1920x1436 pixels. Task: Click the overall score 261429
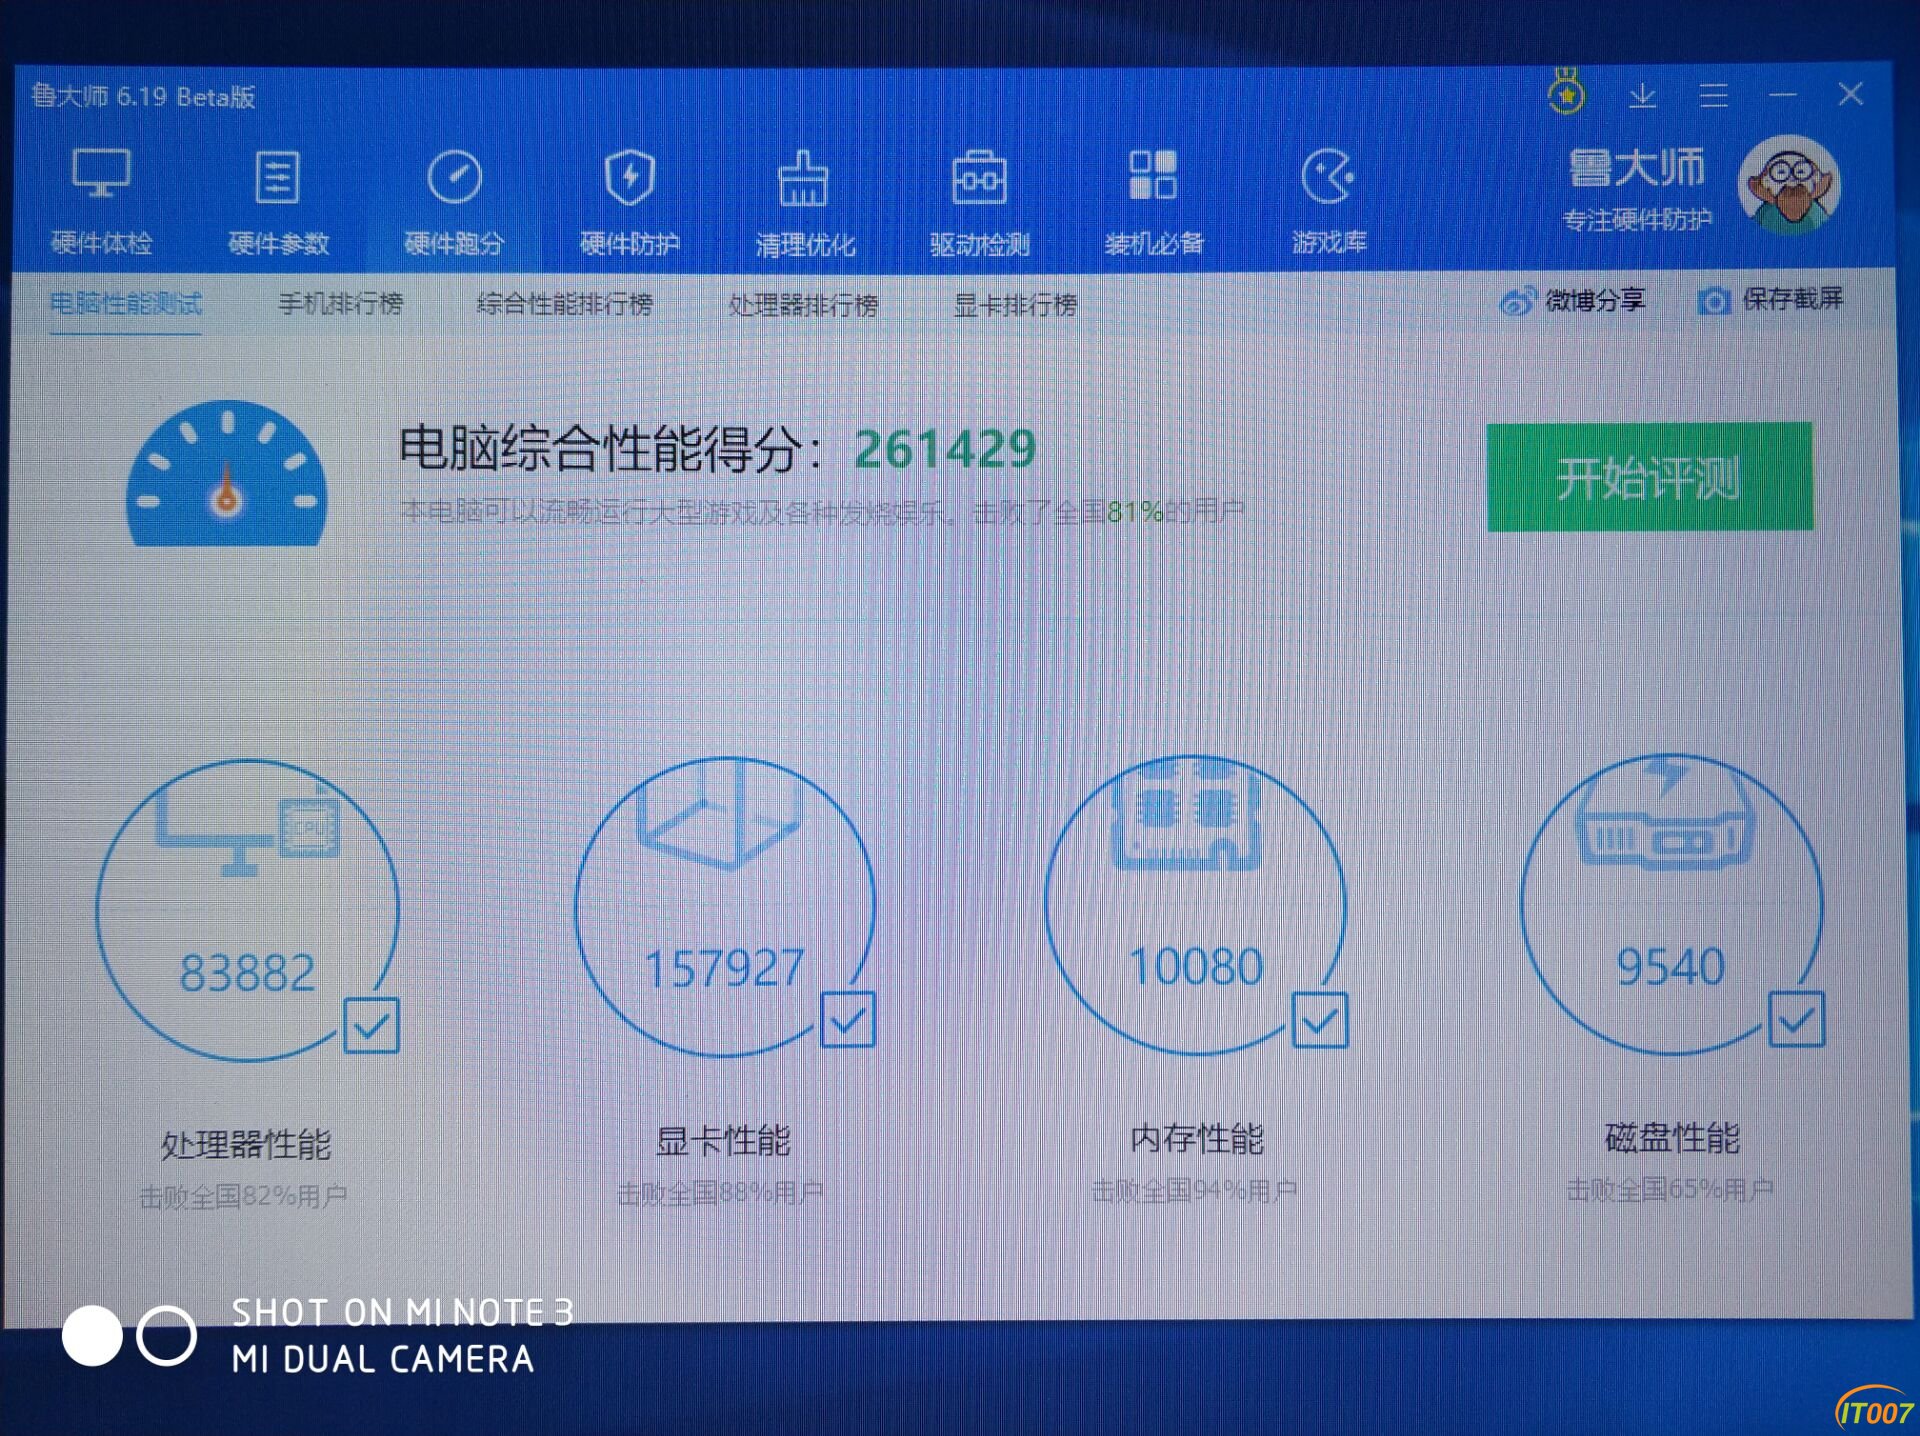945,449
